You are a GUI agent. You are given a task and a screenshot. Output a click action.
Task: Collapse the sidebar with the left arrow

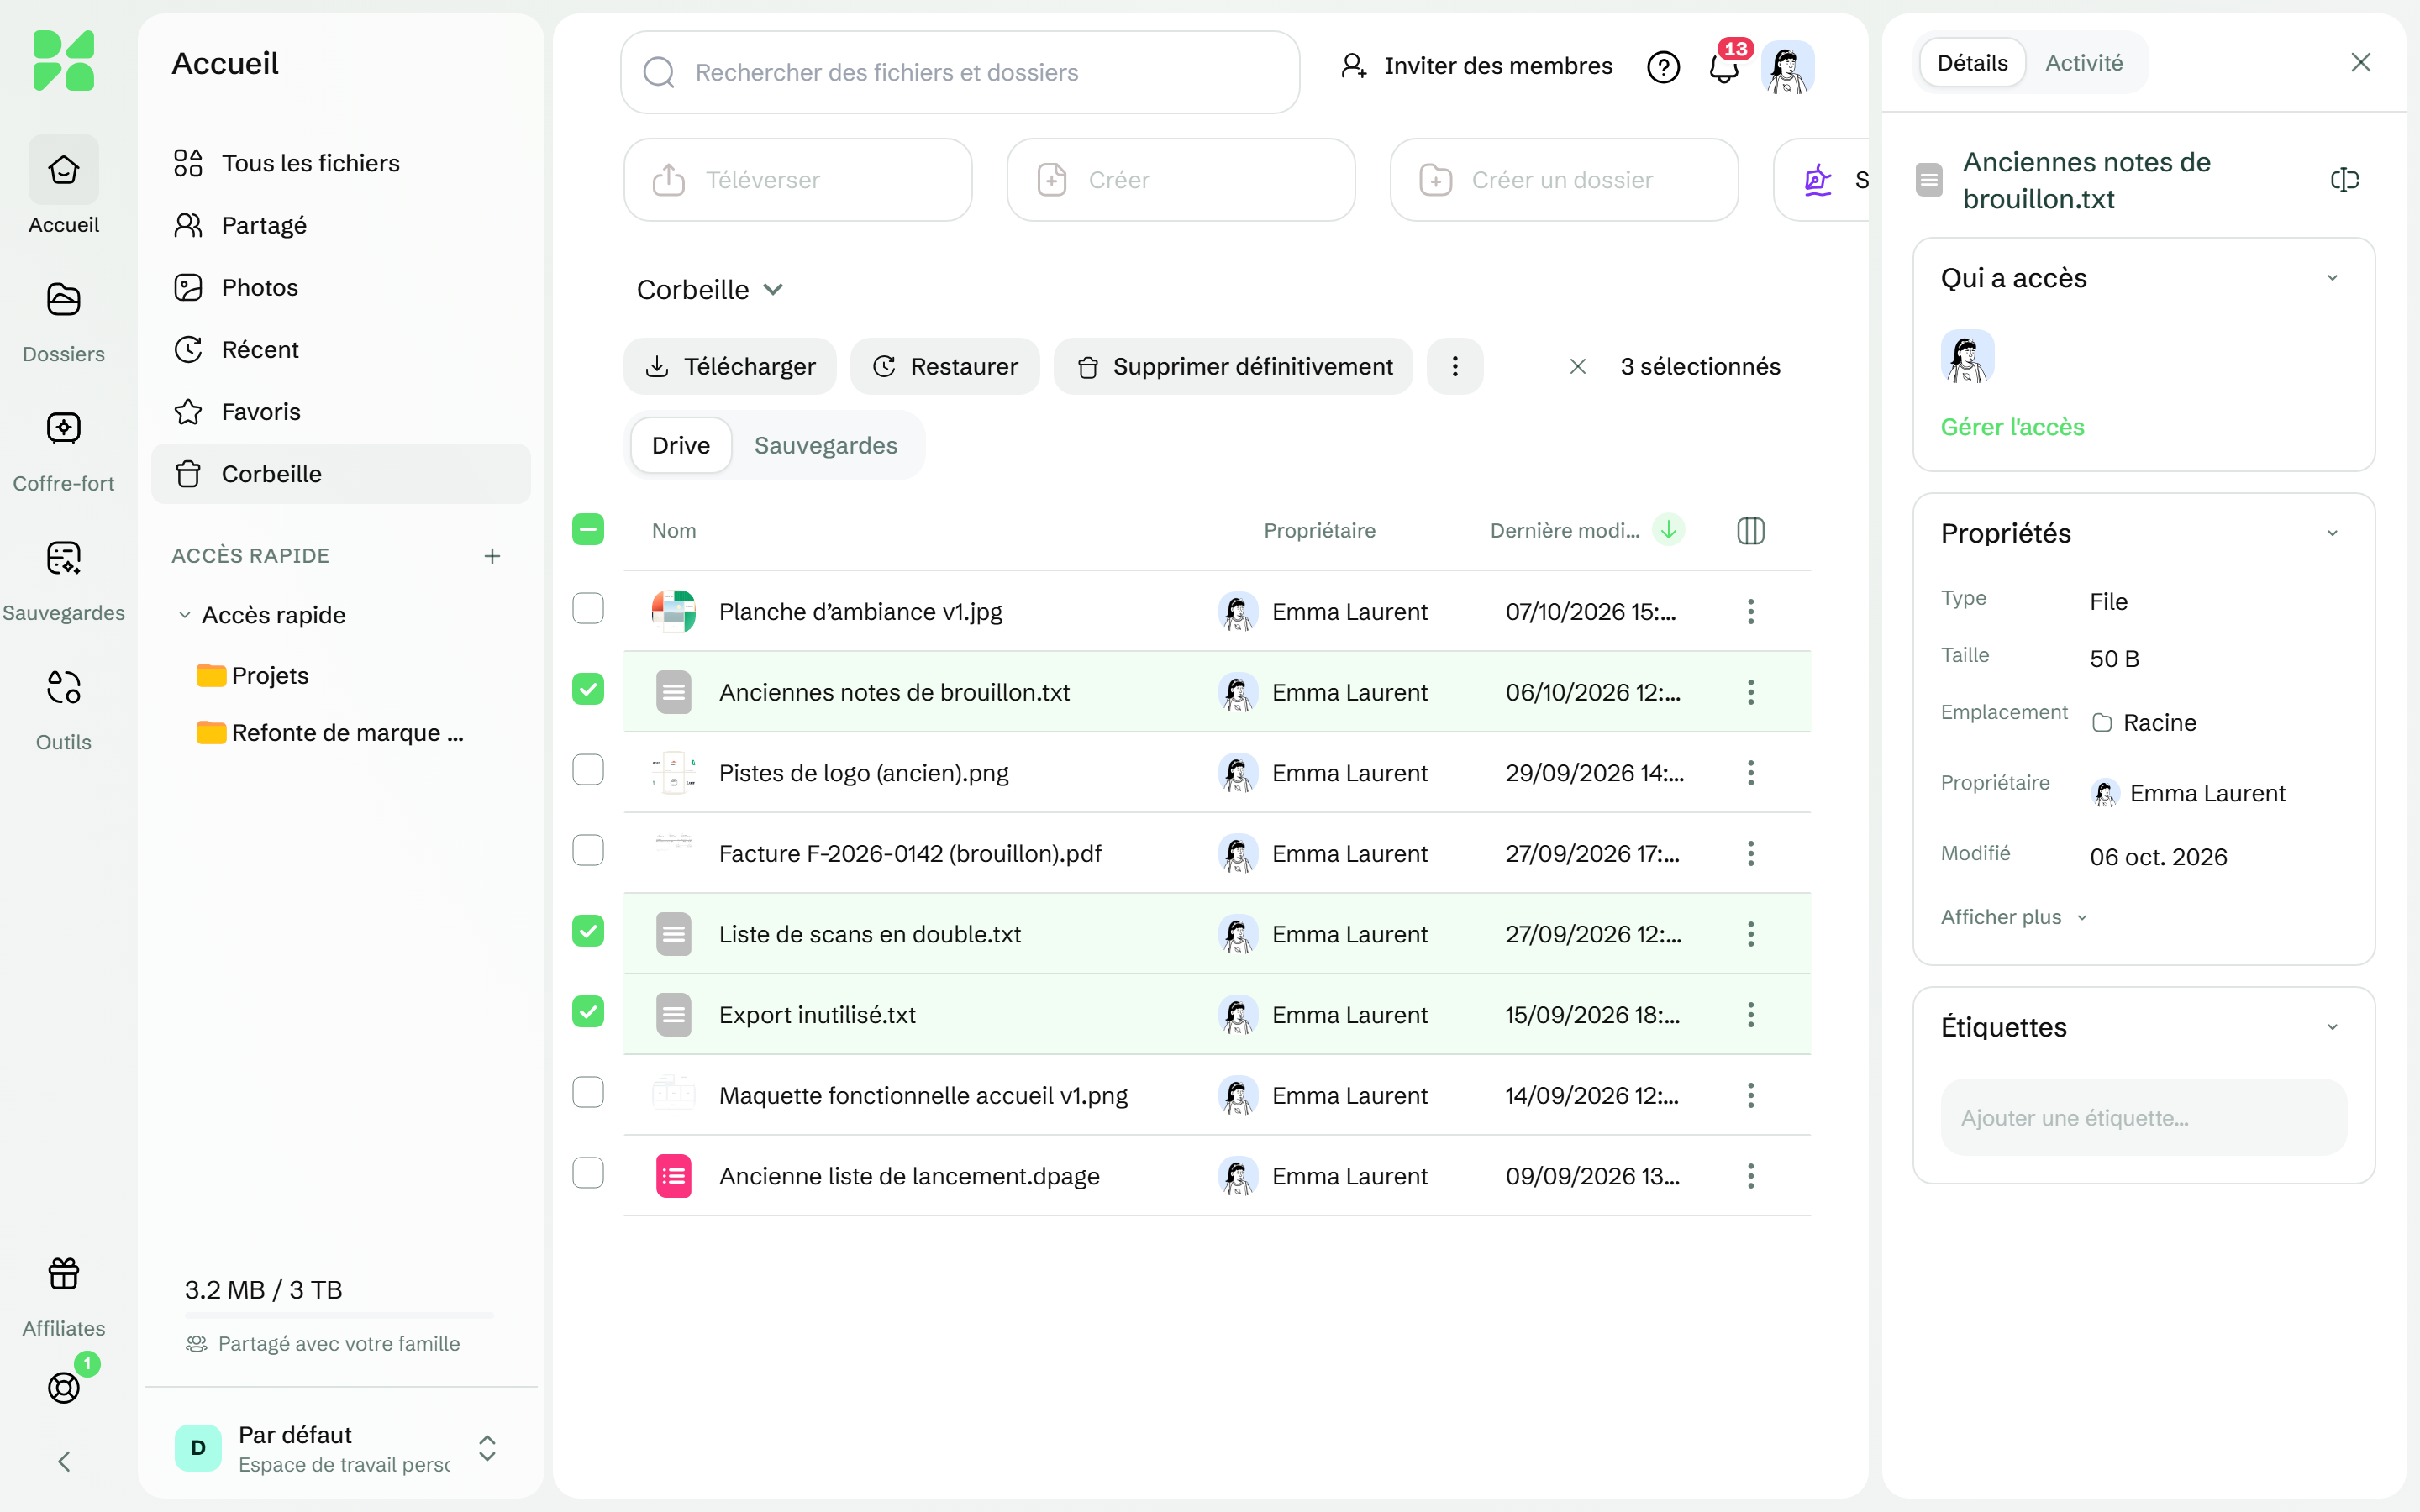(63, 1461)
